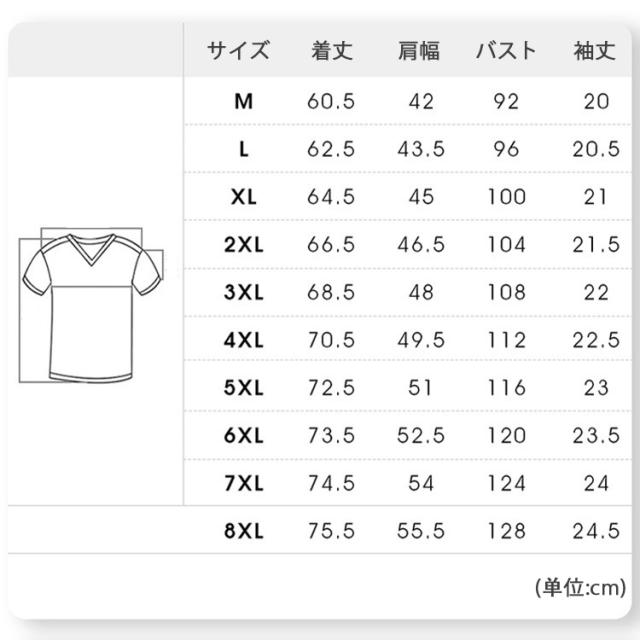Image resolution: width=640 pixels, height=640 pixels.
Task: Select the M size row label
Action: click(243, 101)
